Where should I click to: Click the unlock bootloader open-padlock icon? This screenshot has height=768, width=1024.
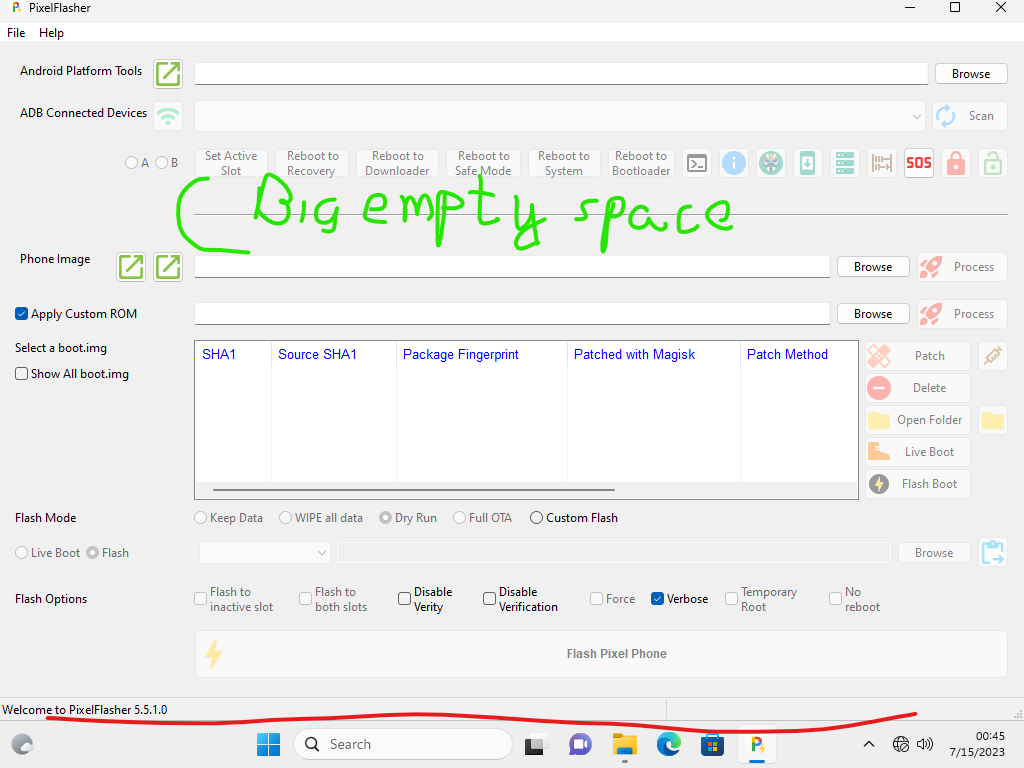(991, 163)
